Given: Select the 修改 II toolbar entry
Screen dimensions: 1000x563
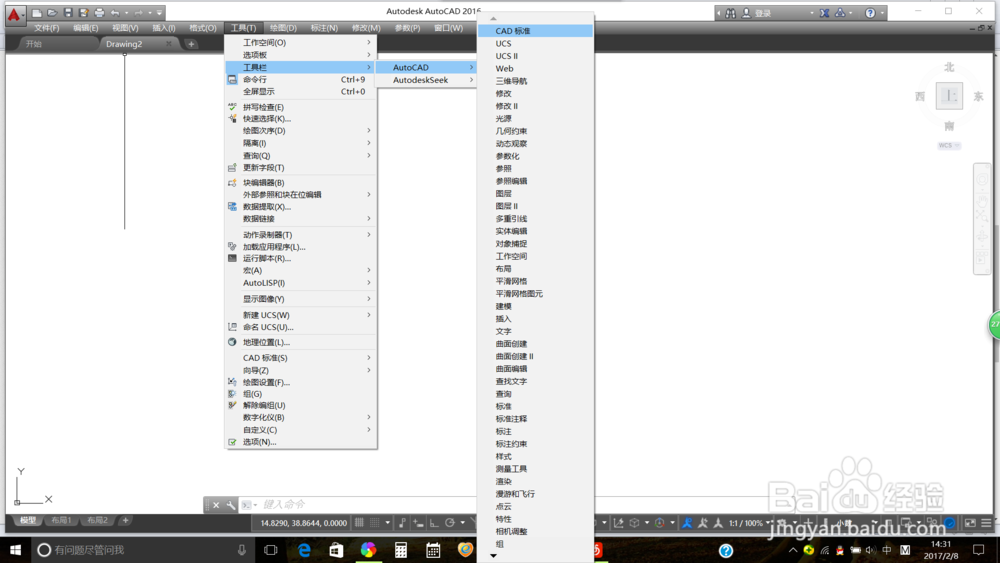Looking at the screenshot, I should pyautogui.click(x=535, y=106).
